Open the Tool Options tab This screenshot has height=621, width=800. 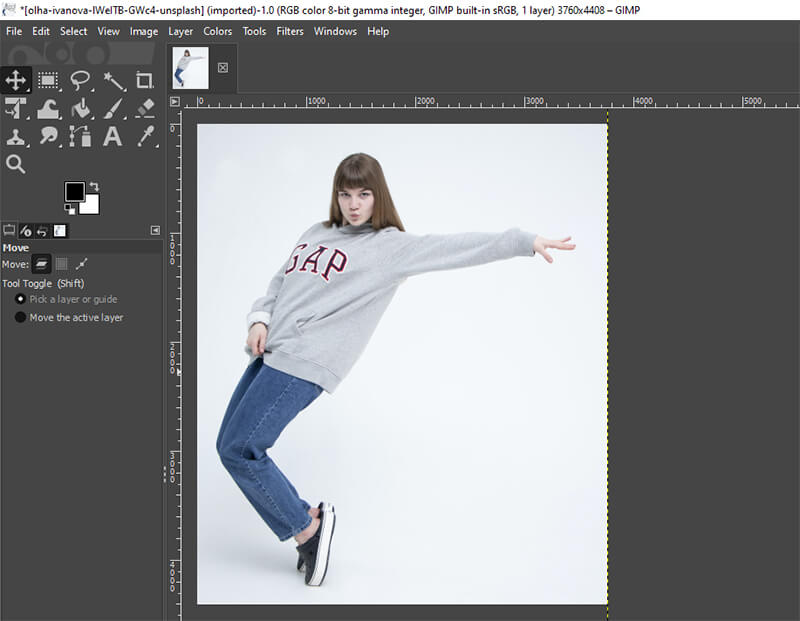click(9, 231)
